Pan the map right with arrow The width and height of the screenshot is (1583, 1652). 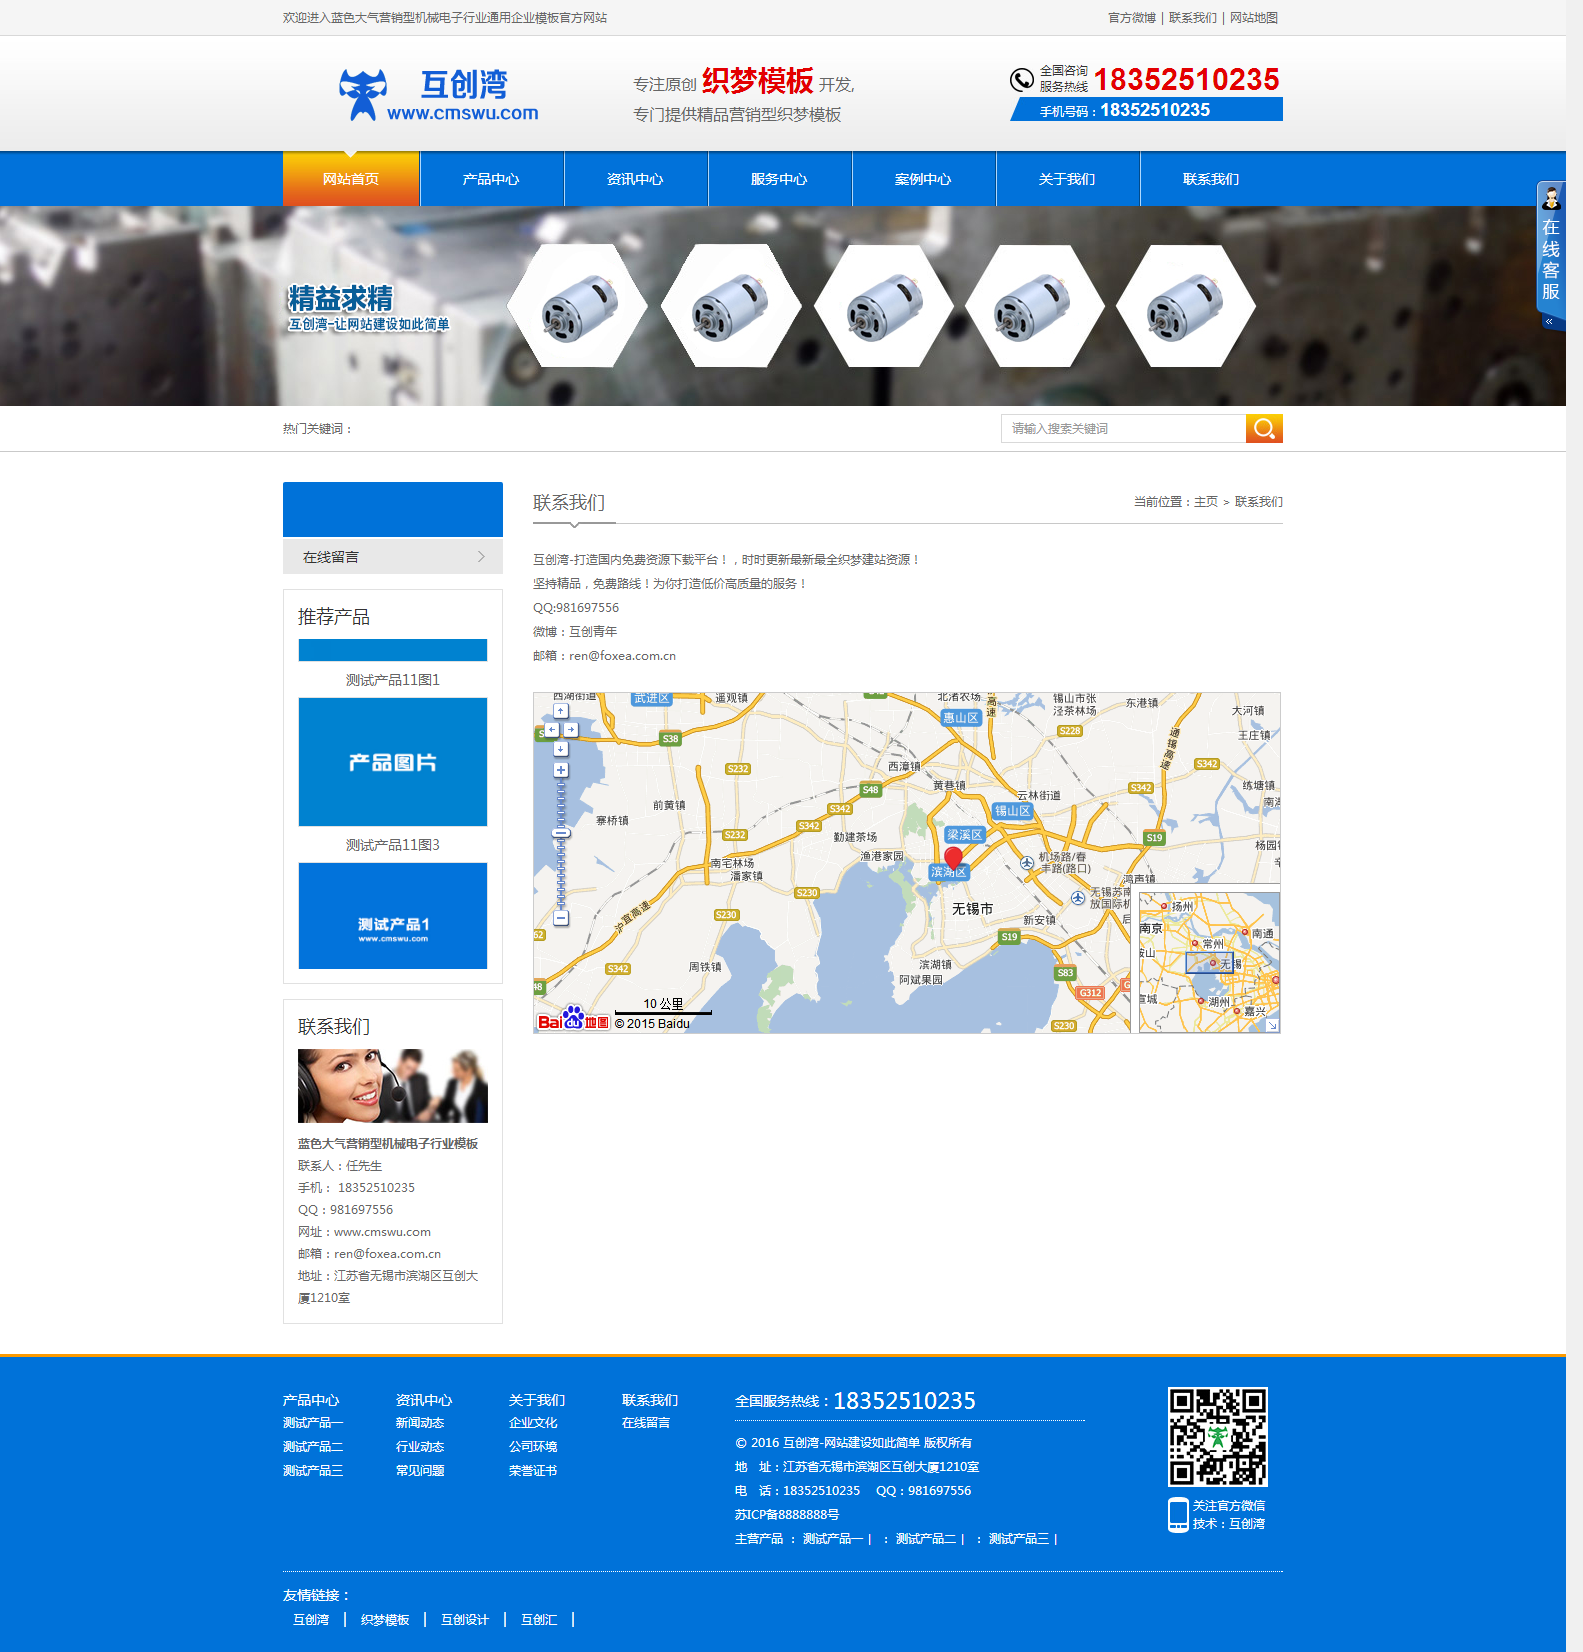(x=571, y=730)
